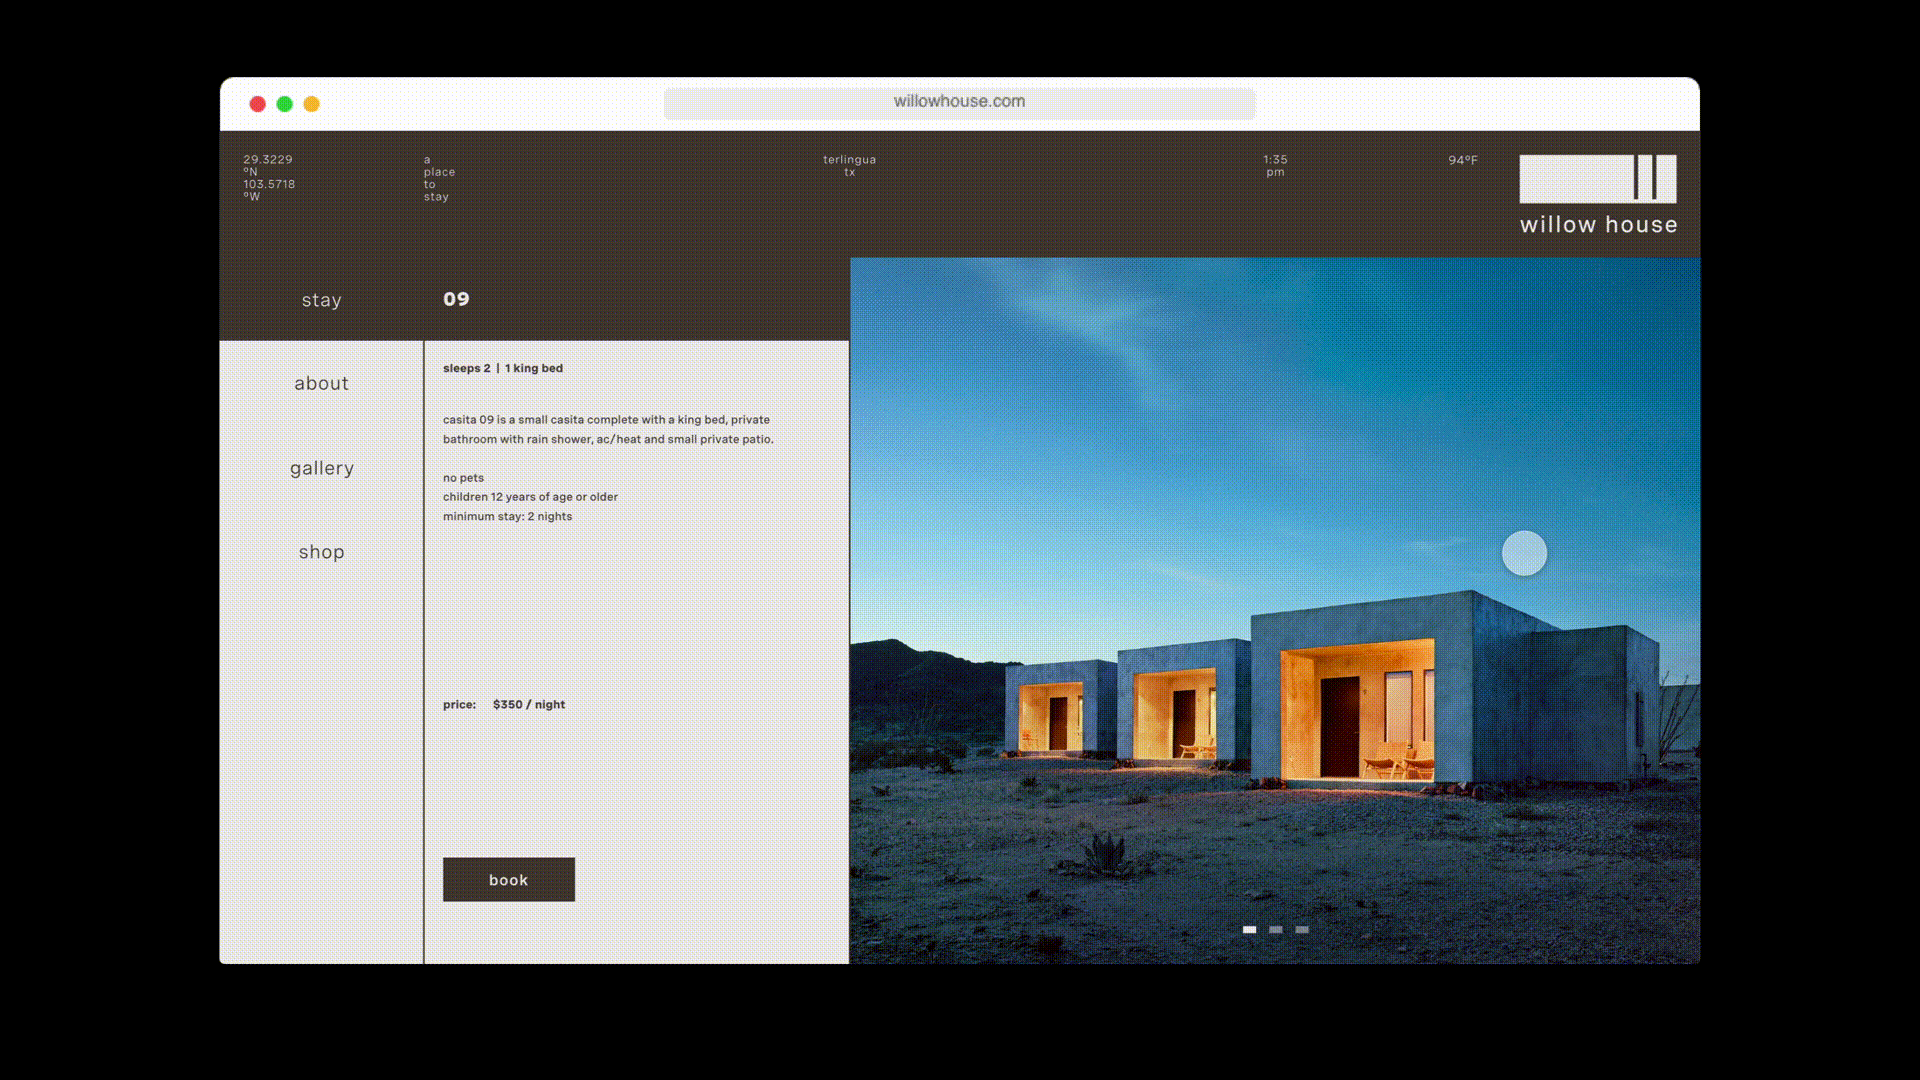Screen dimensions: 1920x1080
Task: Select the first slideshow indicator dot
Action: click(1249, 929)
